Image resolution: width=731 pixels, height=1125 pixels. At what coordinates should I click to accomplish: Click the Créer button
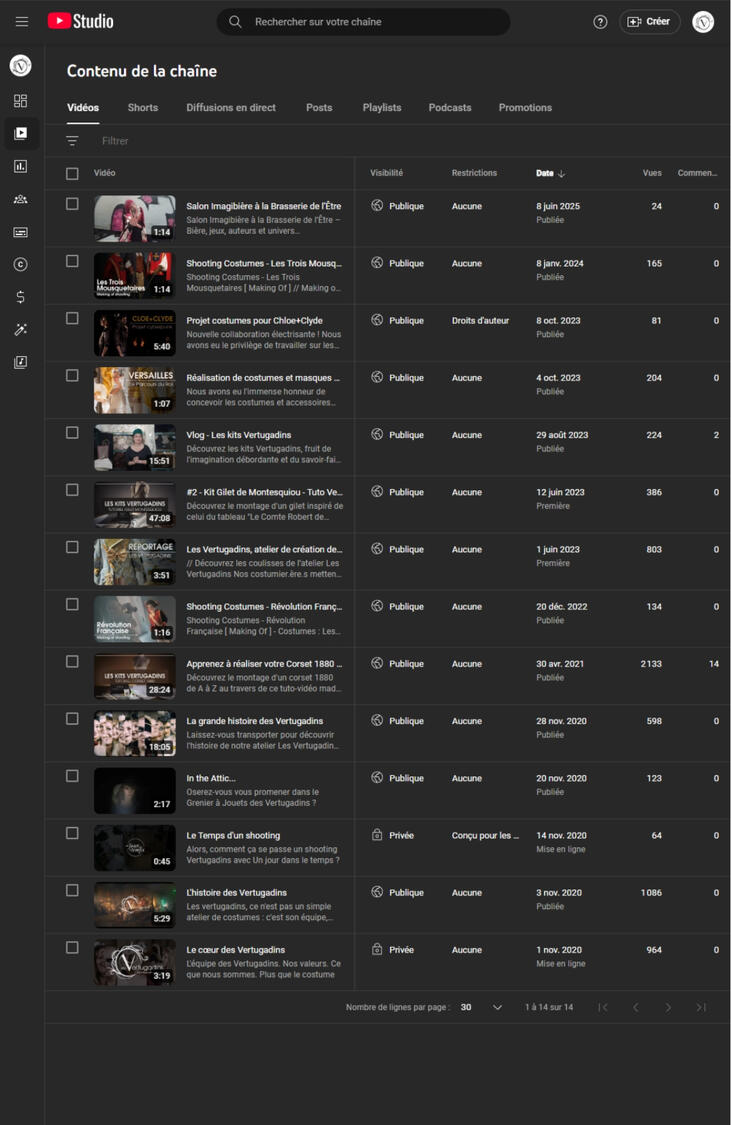(x=650, y=22)
